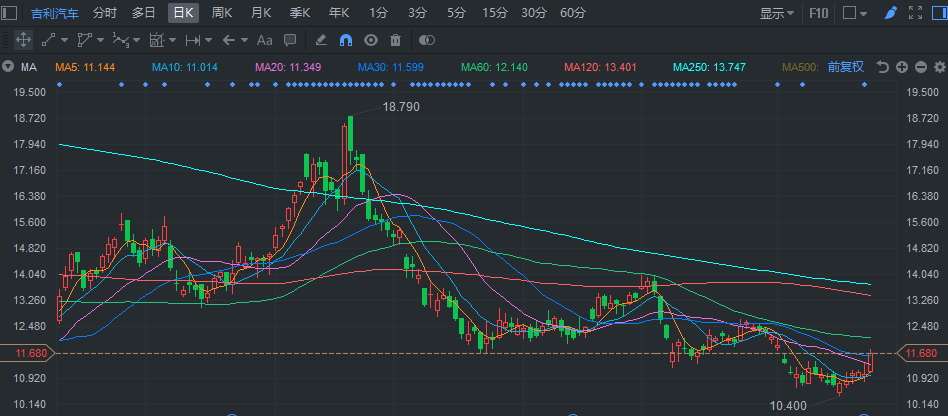Zoom out chart with minus icon

coord(921,67)
